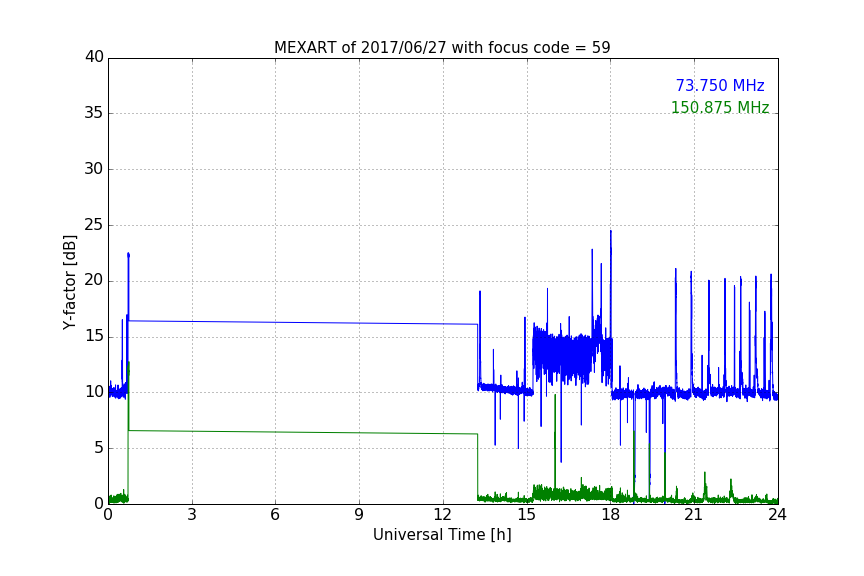Click the plot title 'MEXART of 2017/06/27 with focus code = 59'
The height and width of the screenshot is (576, 864).
point(442,48)
